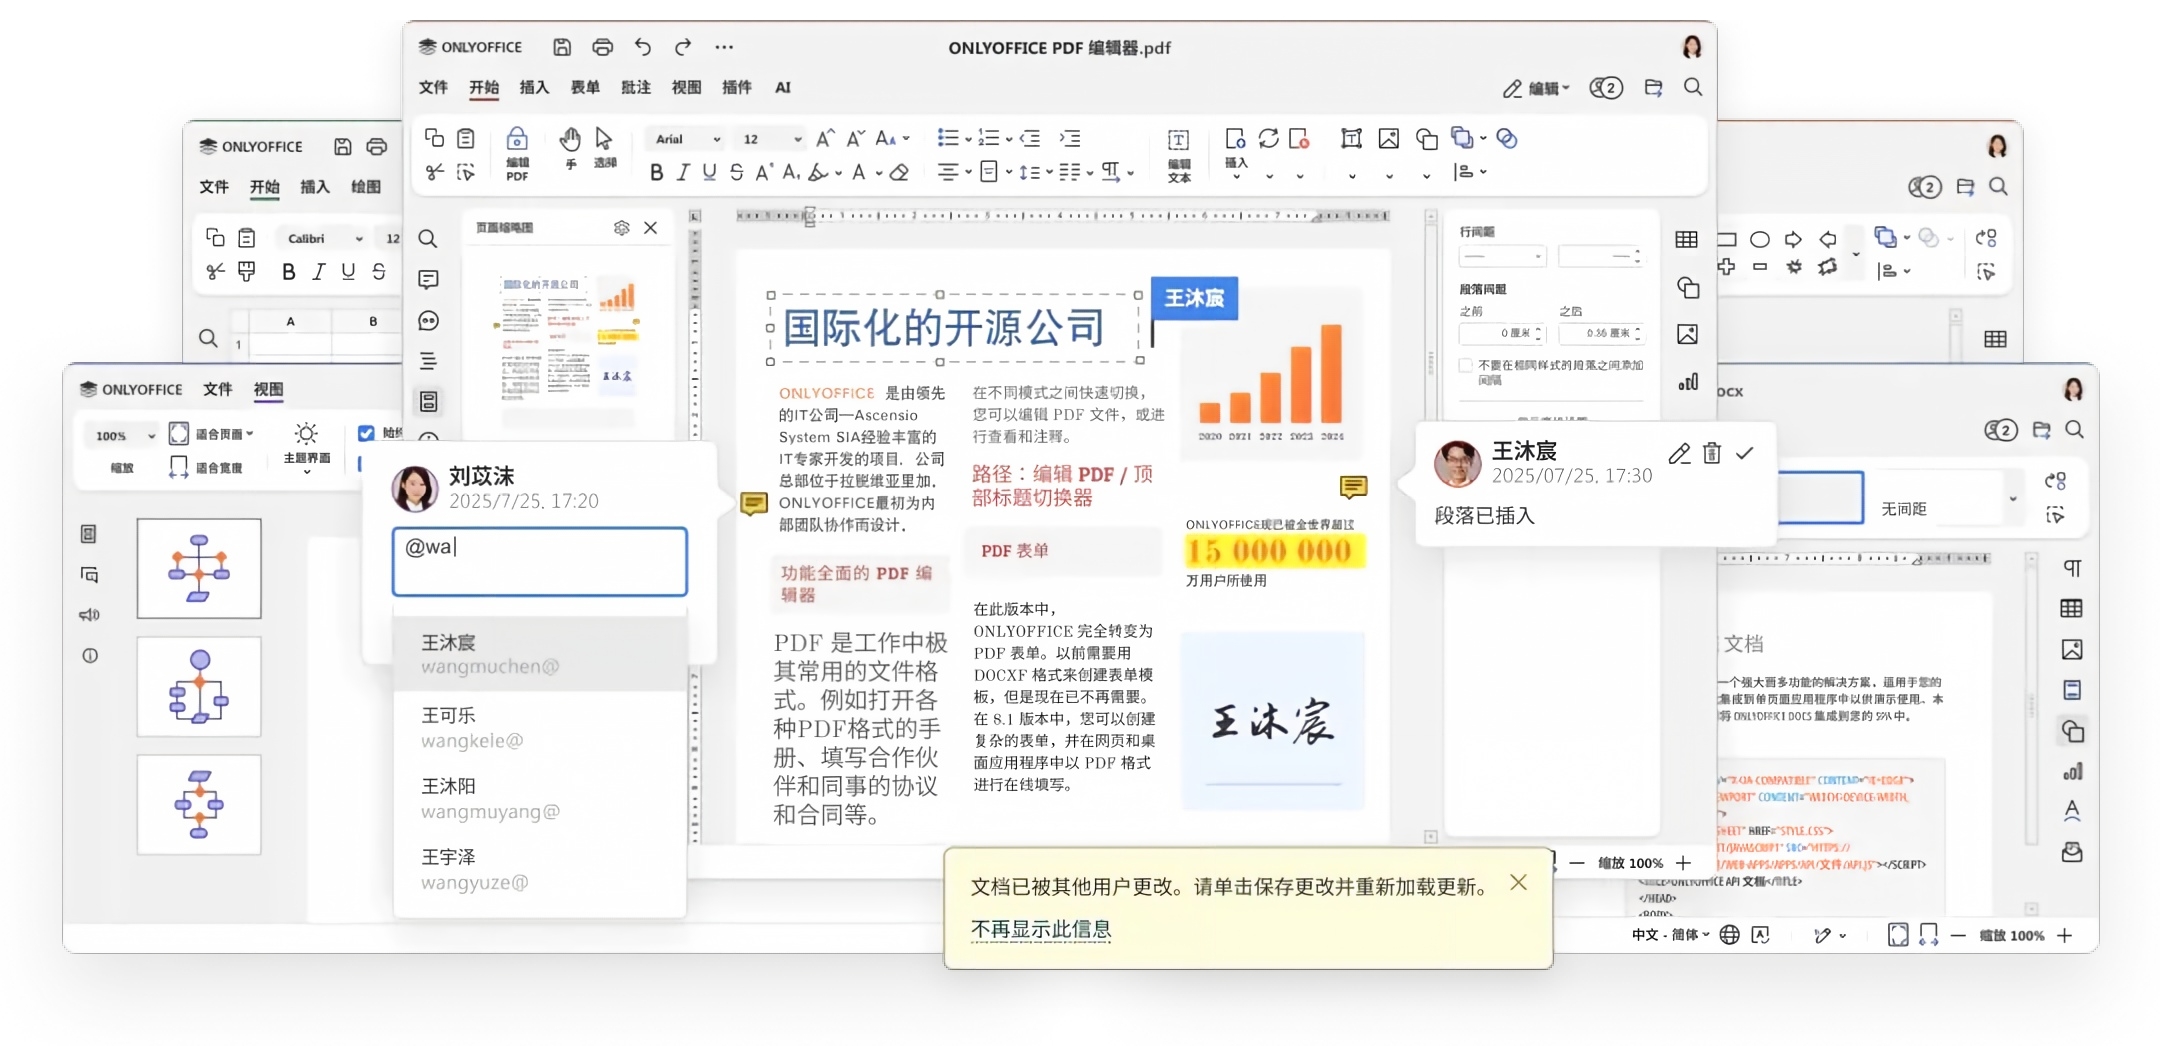This screenshot has height=1046, width=2160.
Task: Decrease indent in PDF editor toolbar
Action: click(1030, 139)
